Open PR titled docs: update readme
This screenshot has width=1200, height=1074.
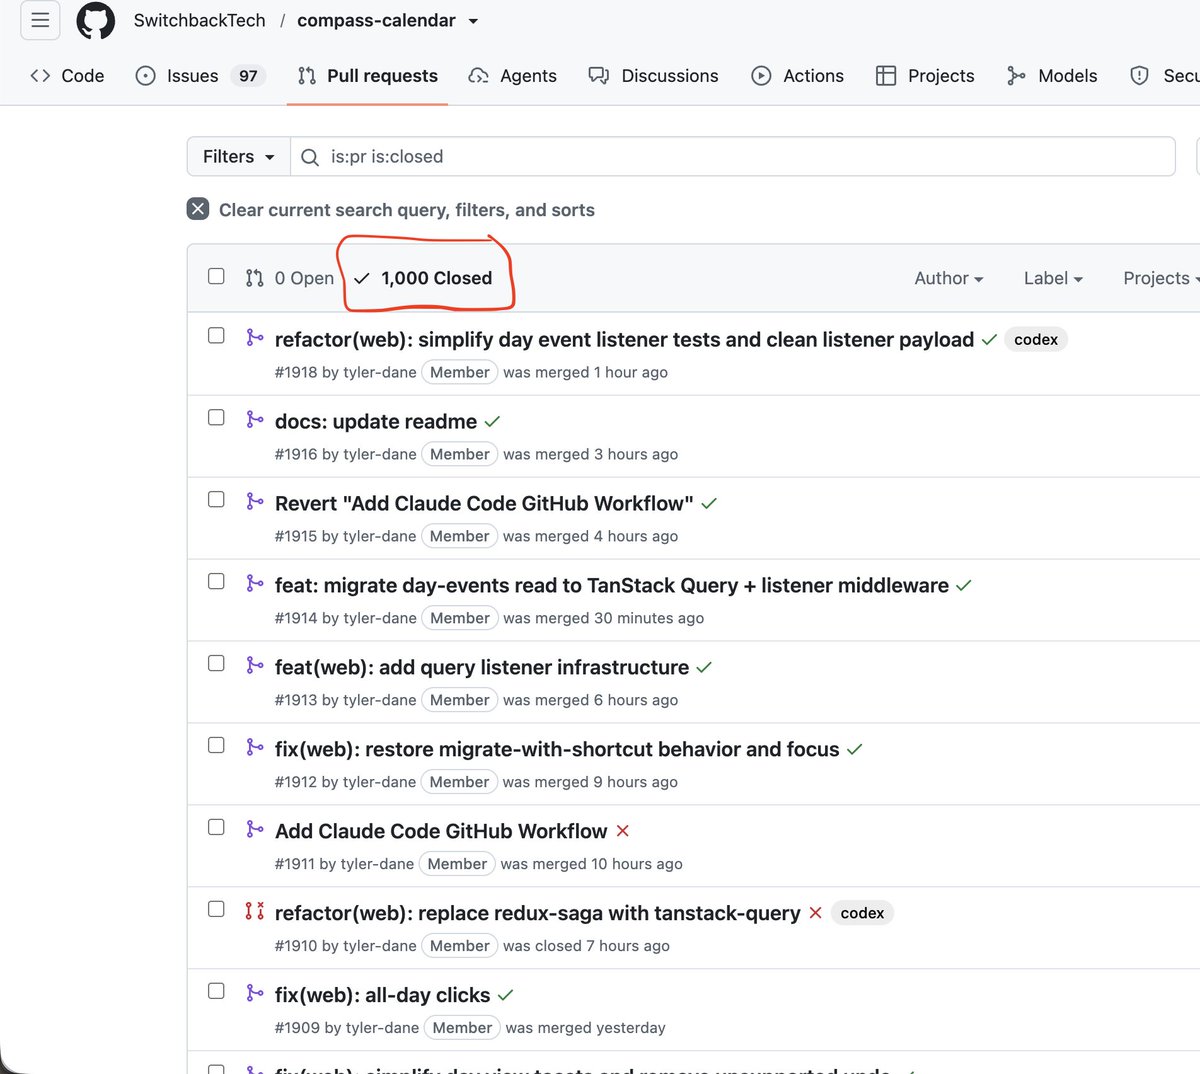tap(376, 422)
